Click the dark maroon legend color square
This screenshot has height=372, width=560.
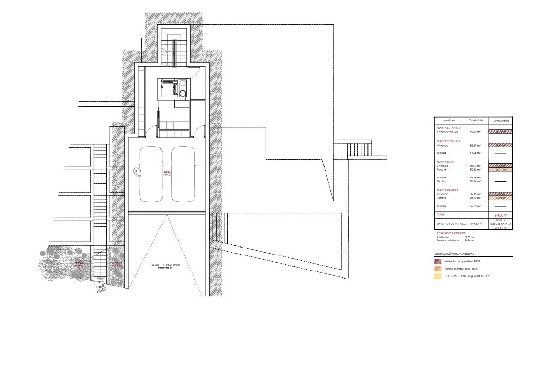438,261
